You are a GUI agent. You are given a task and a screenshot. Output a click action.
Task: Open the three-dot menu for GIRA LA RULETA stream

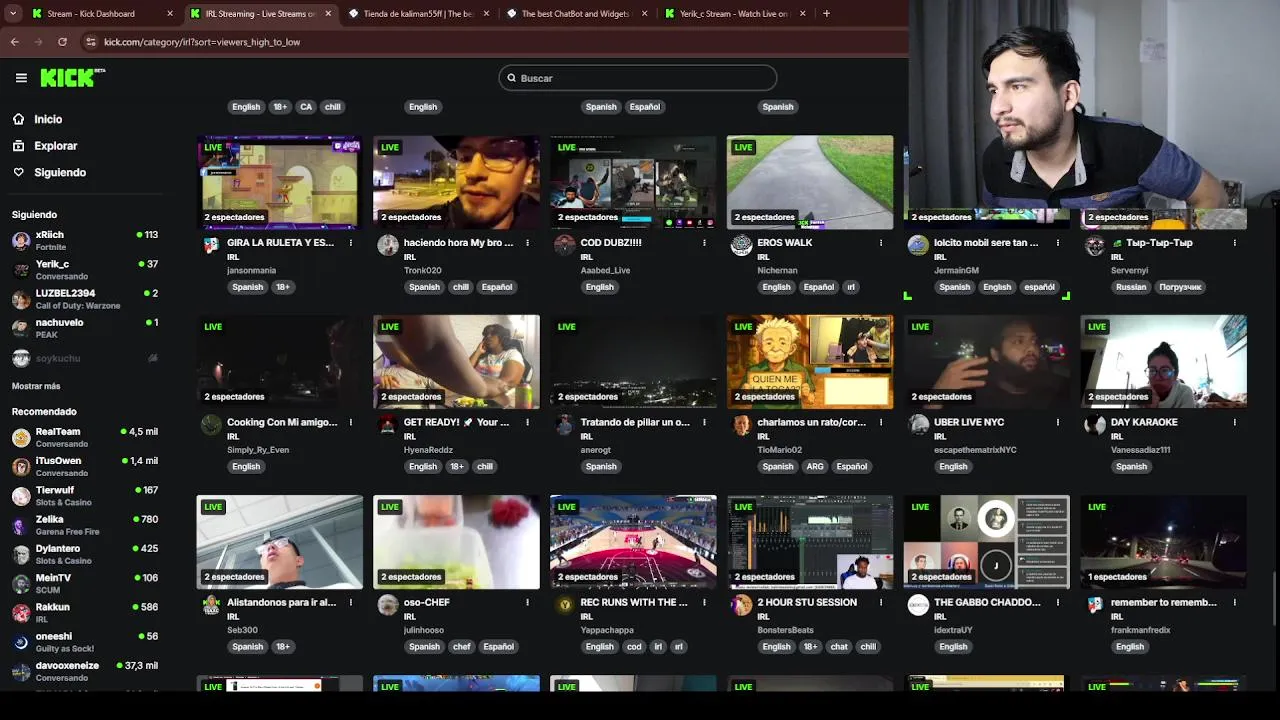[x=350, y=243]
